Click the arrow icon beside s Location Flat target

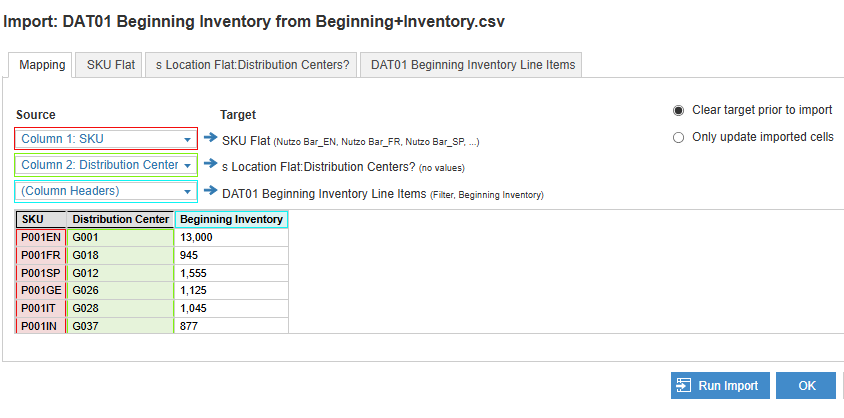(210, 164)
